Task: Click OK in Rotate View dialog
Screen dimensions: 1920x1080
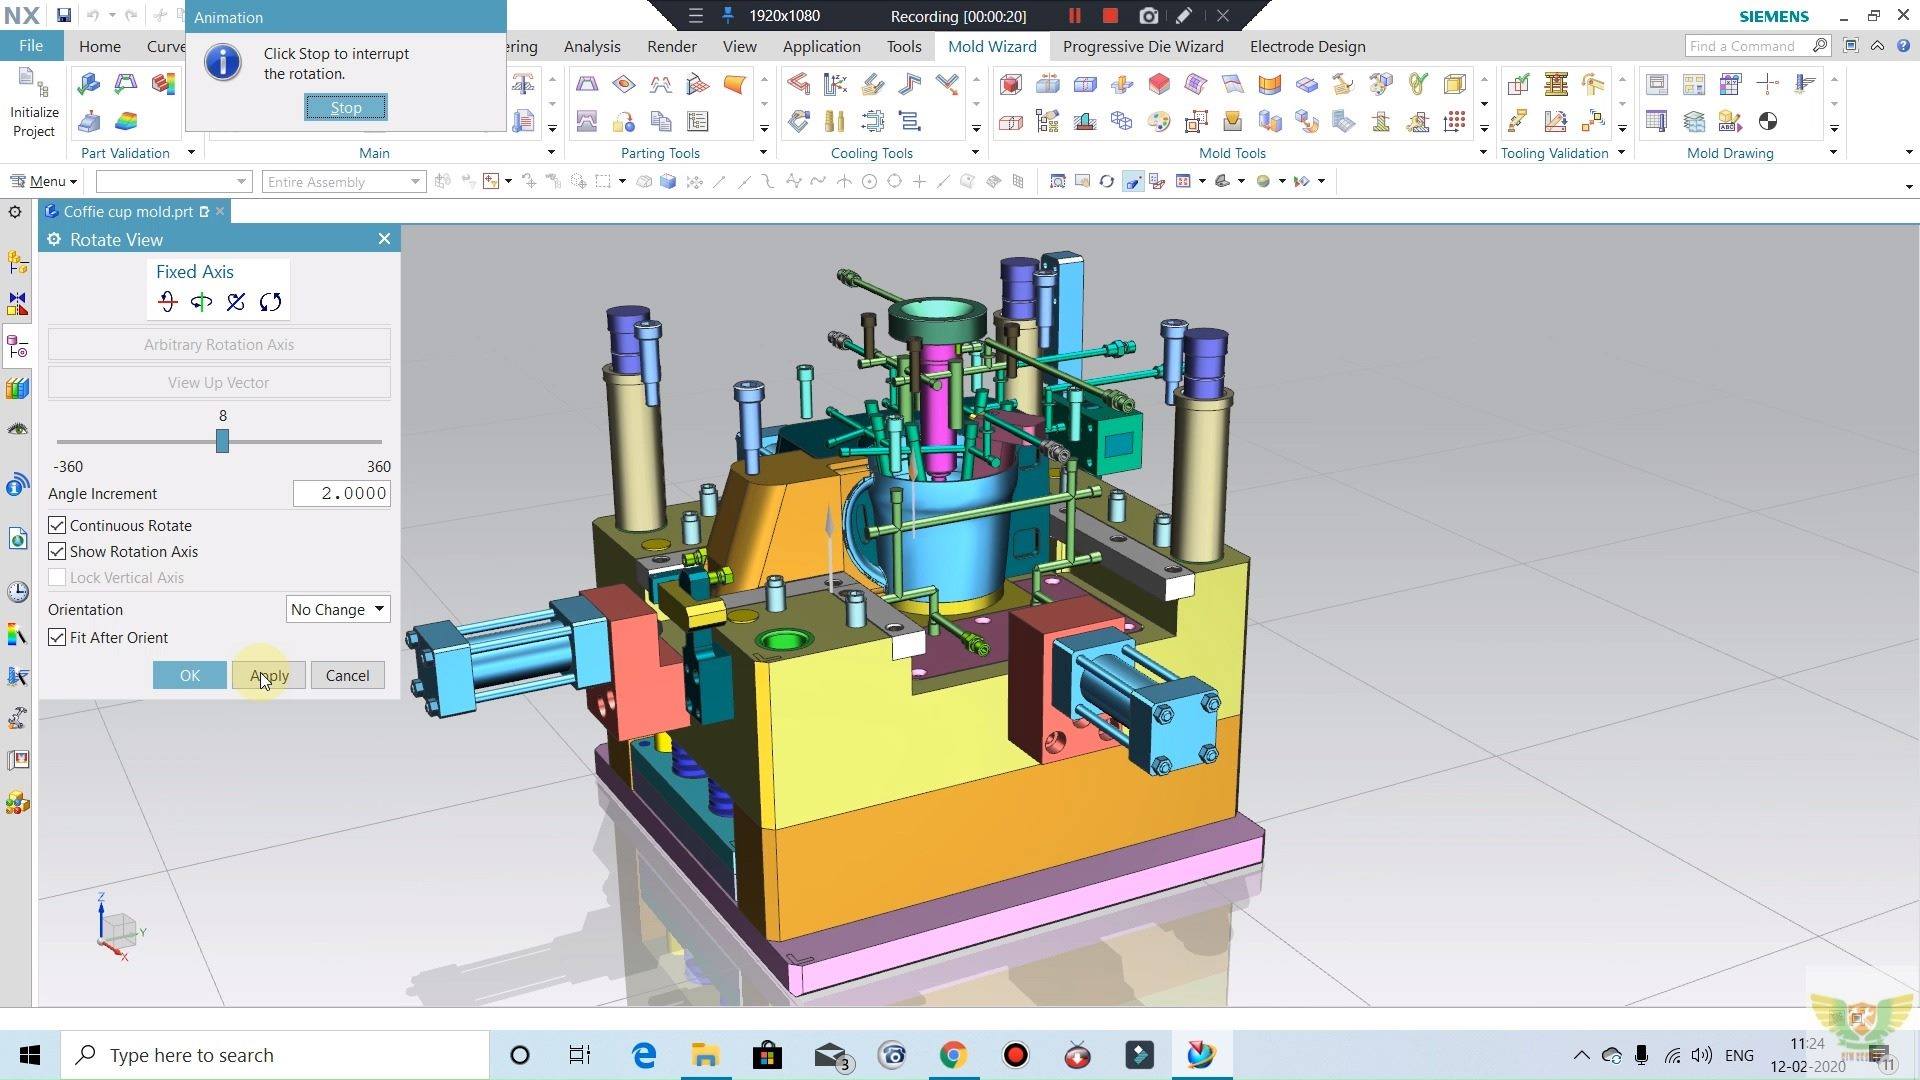Action: click(x=189, y=675)
